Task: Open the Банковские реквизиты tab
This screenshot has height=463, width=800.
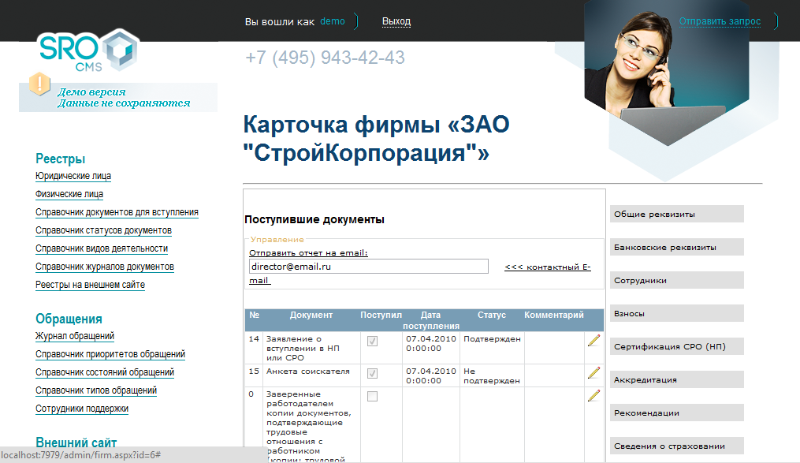Action: pos(676,247)
